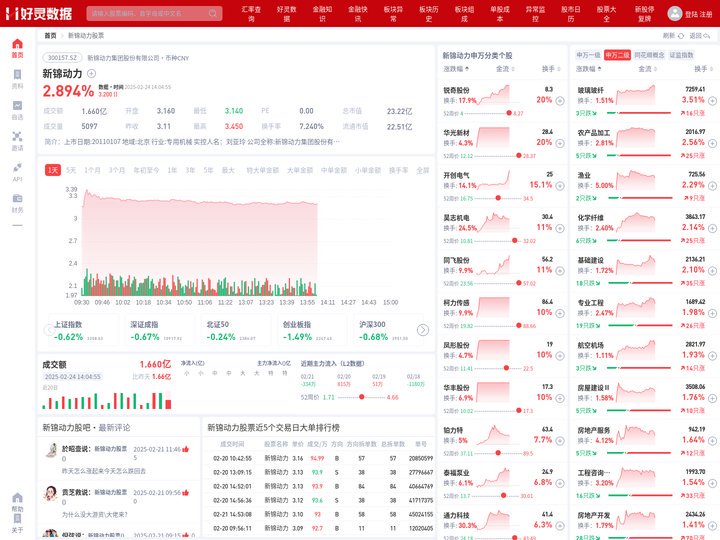This screenshot has width=720, height=540.
Task: Add 新锦动力 to watchlist with plus icon
Action: 91,73
